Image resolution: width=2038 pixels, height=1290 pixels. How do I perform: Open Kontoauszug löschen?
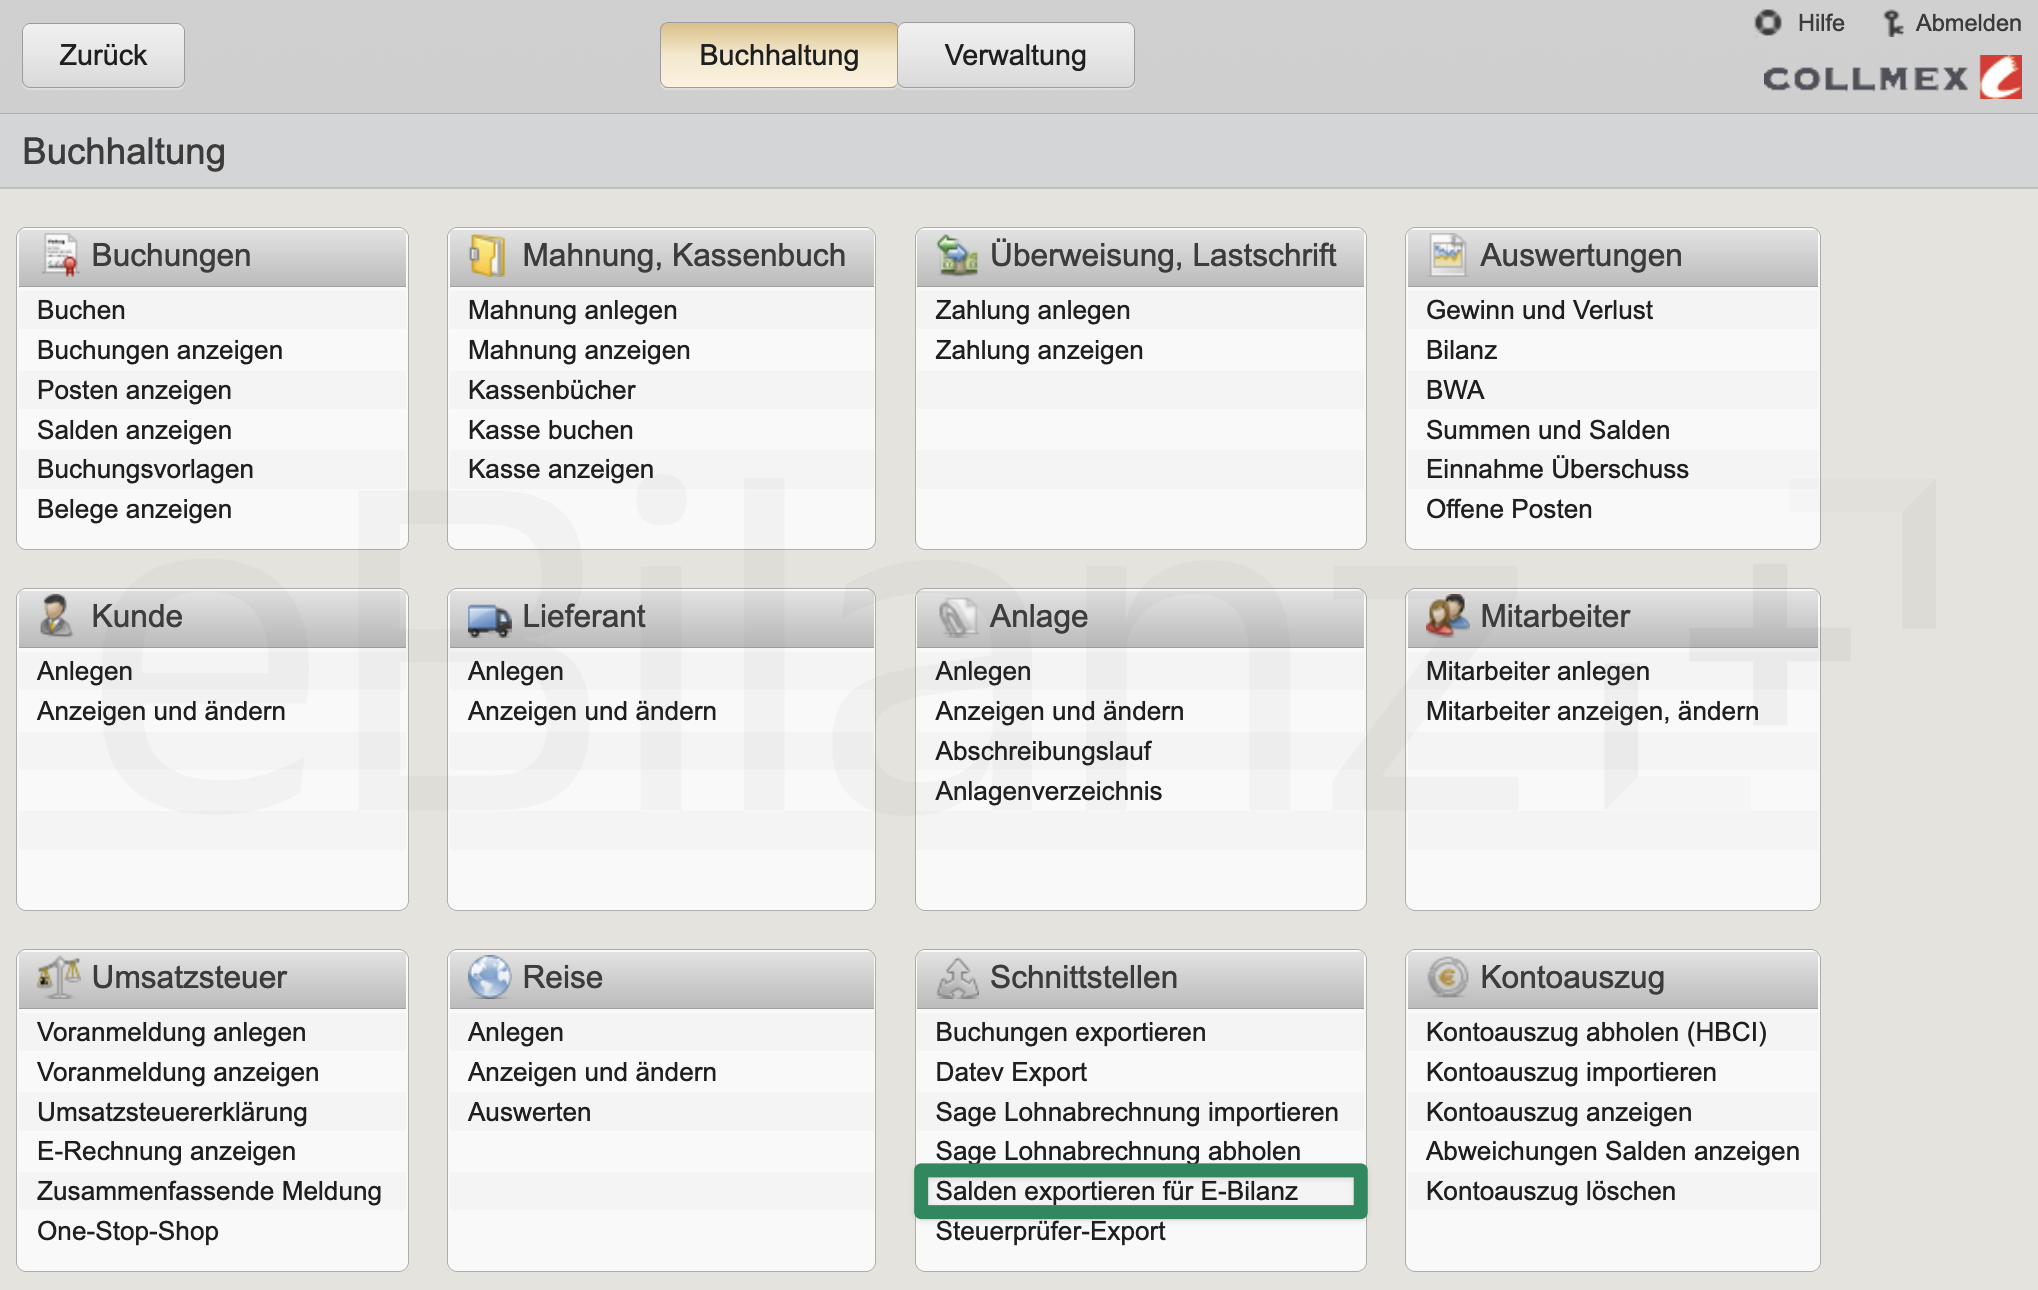click(1550, 1191)
